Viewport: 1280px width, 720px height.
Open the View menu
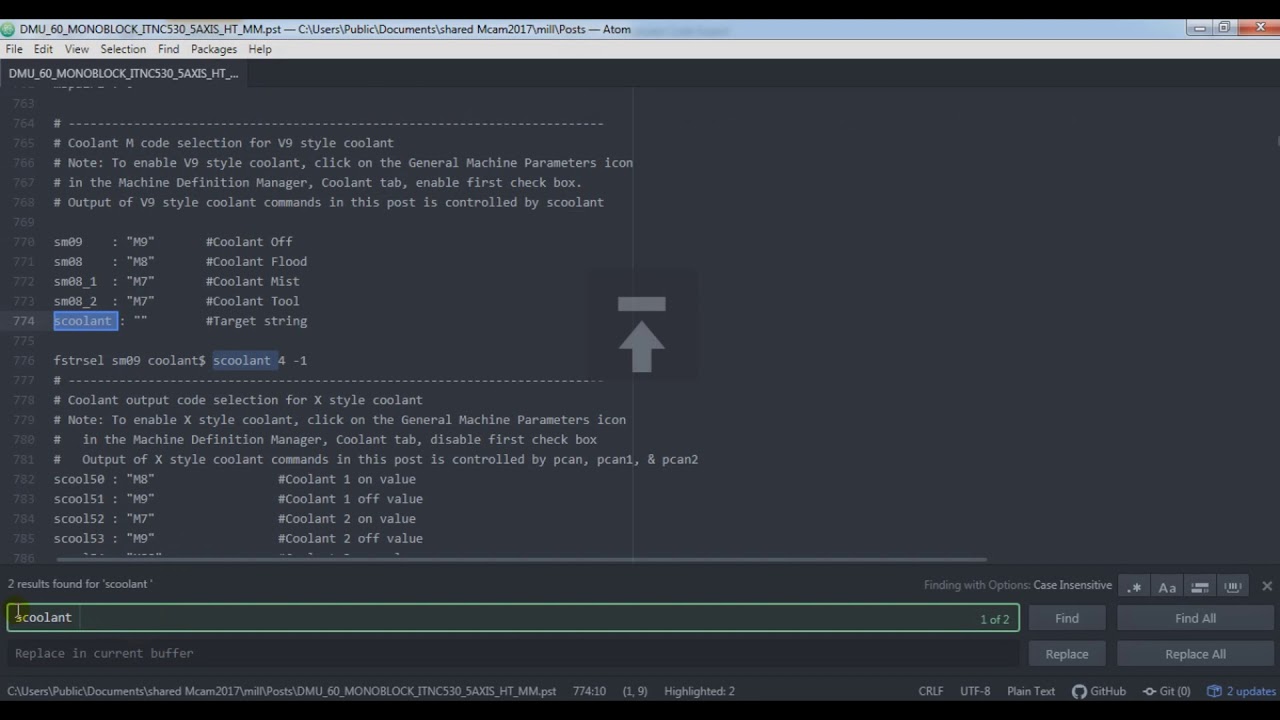(77, 49)
